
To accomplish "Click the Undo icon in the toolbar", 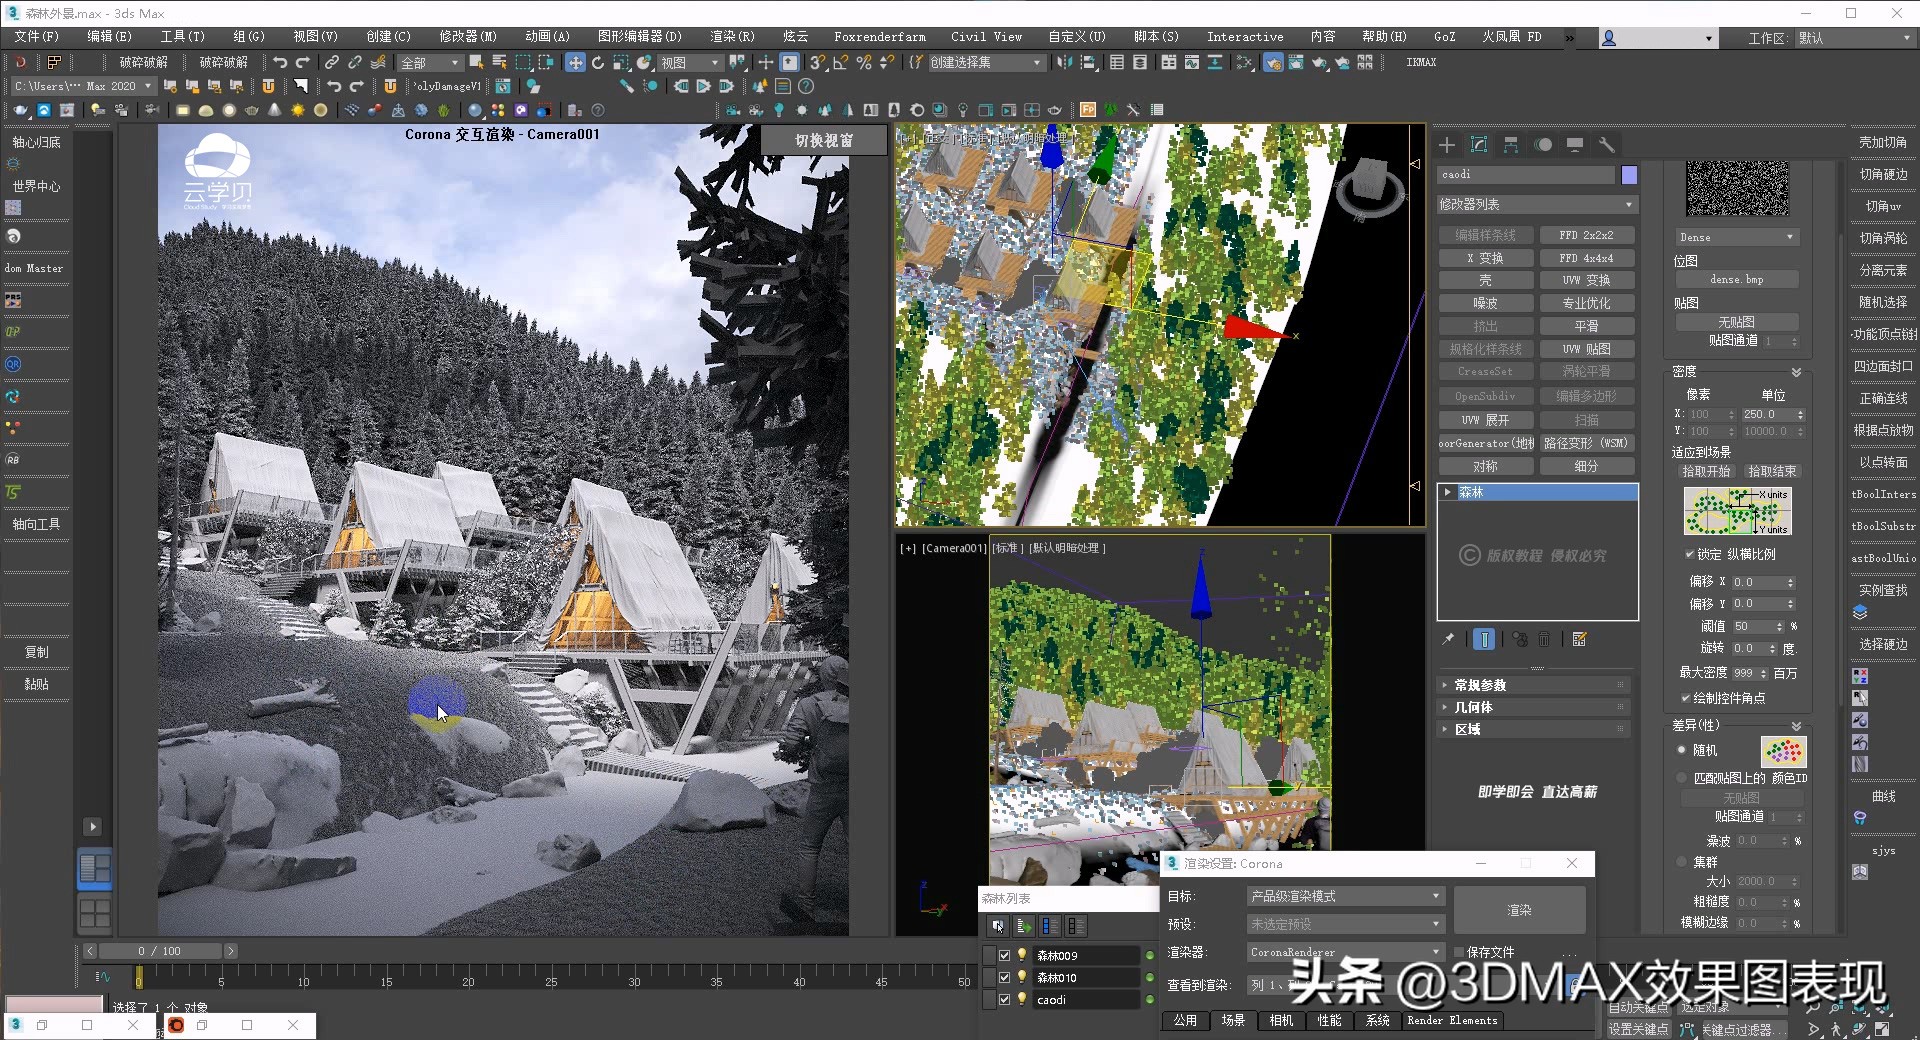I will click(281, 62).
